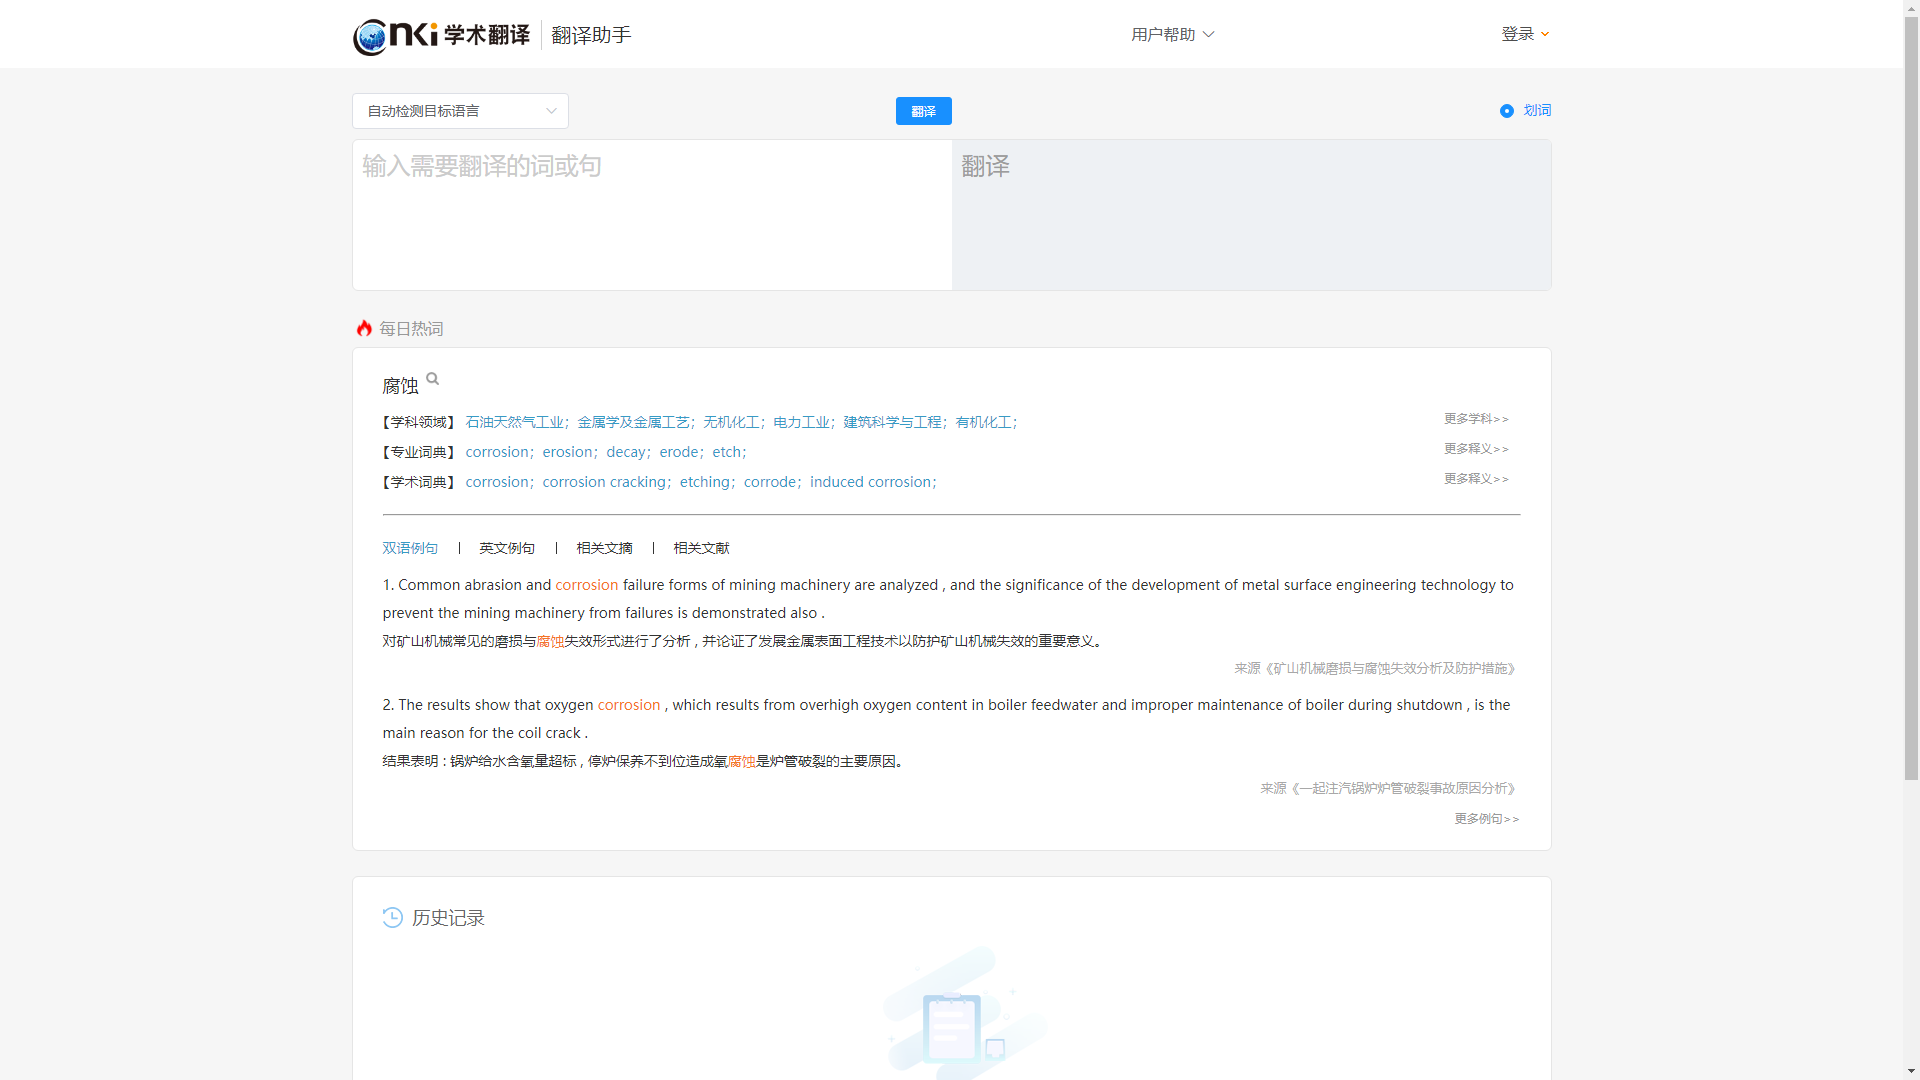Click source link 《一起注汽锅炉炉管破裂事故原因分析》
1920x1080 pixels.
pyautogui.click(x=1404, y=788)
